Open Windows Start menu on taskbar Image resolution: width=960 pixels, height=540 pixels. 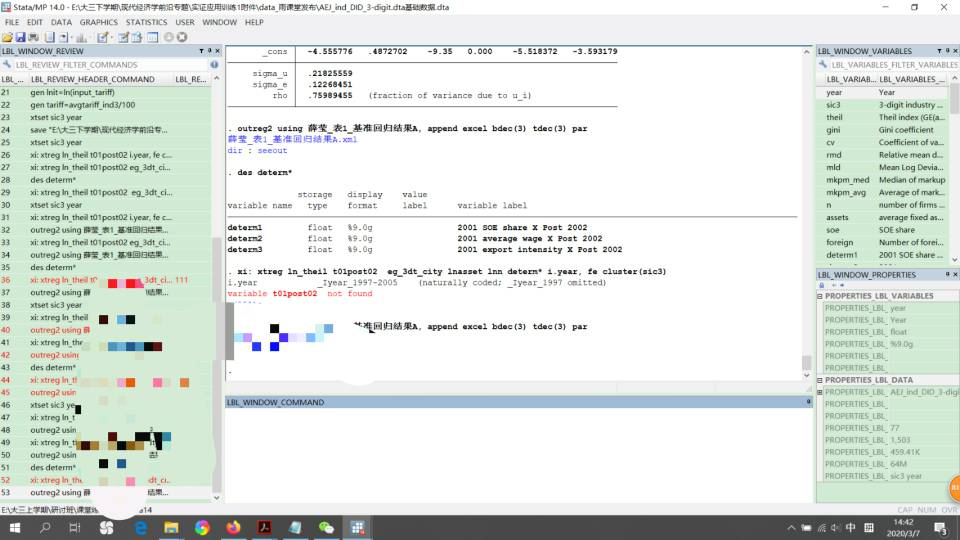pos(15,528)
